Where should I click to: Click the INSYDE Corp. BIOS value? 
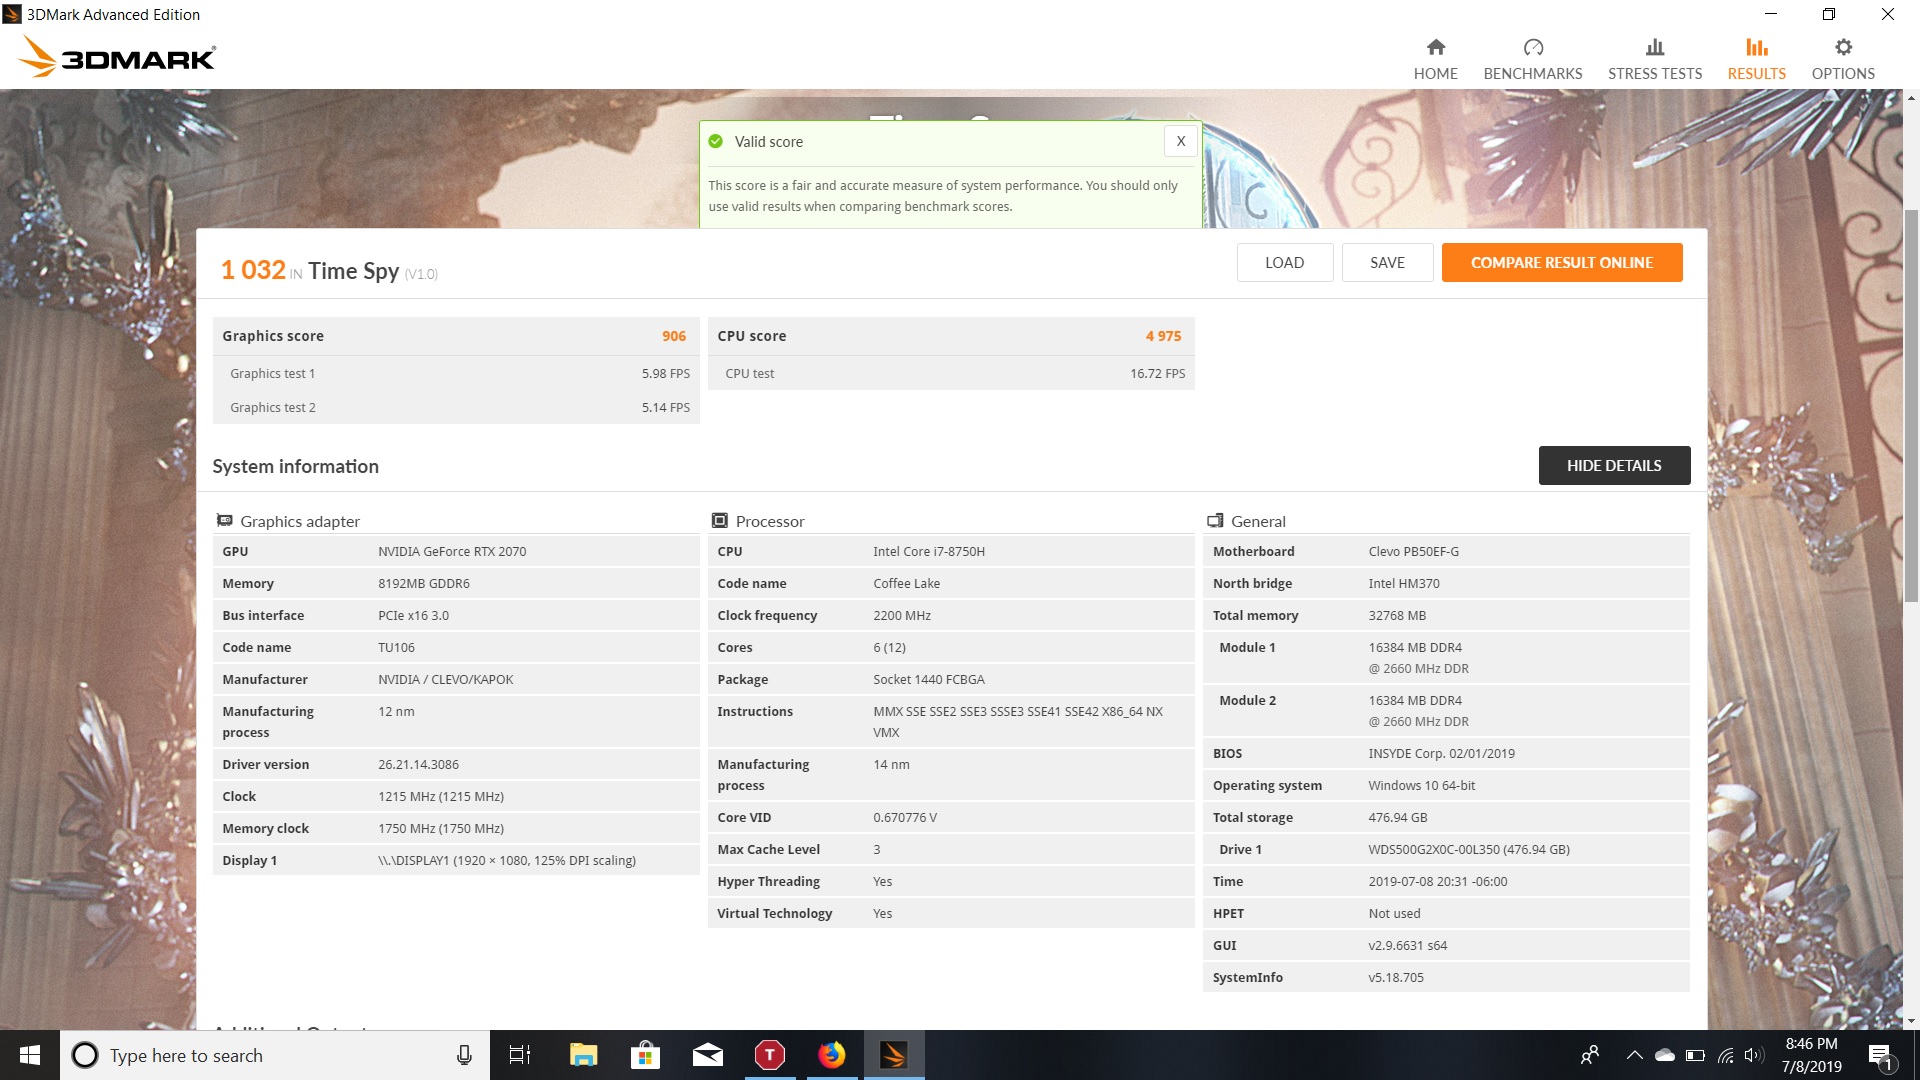coord(1441,753)
